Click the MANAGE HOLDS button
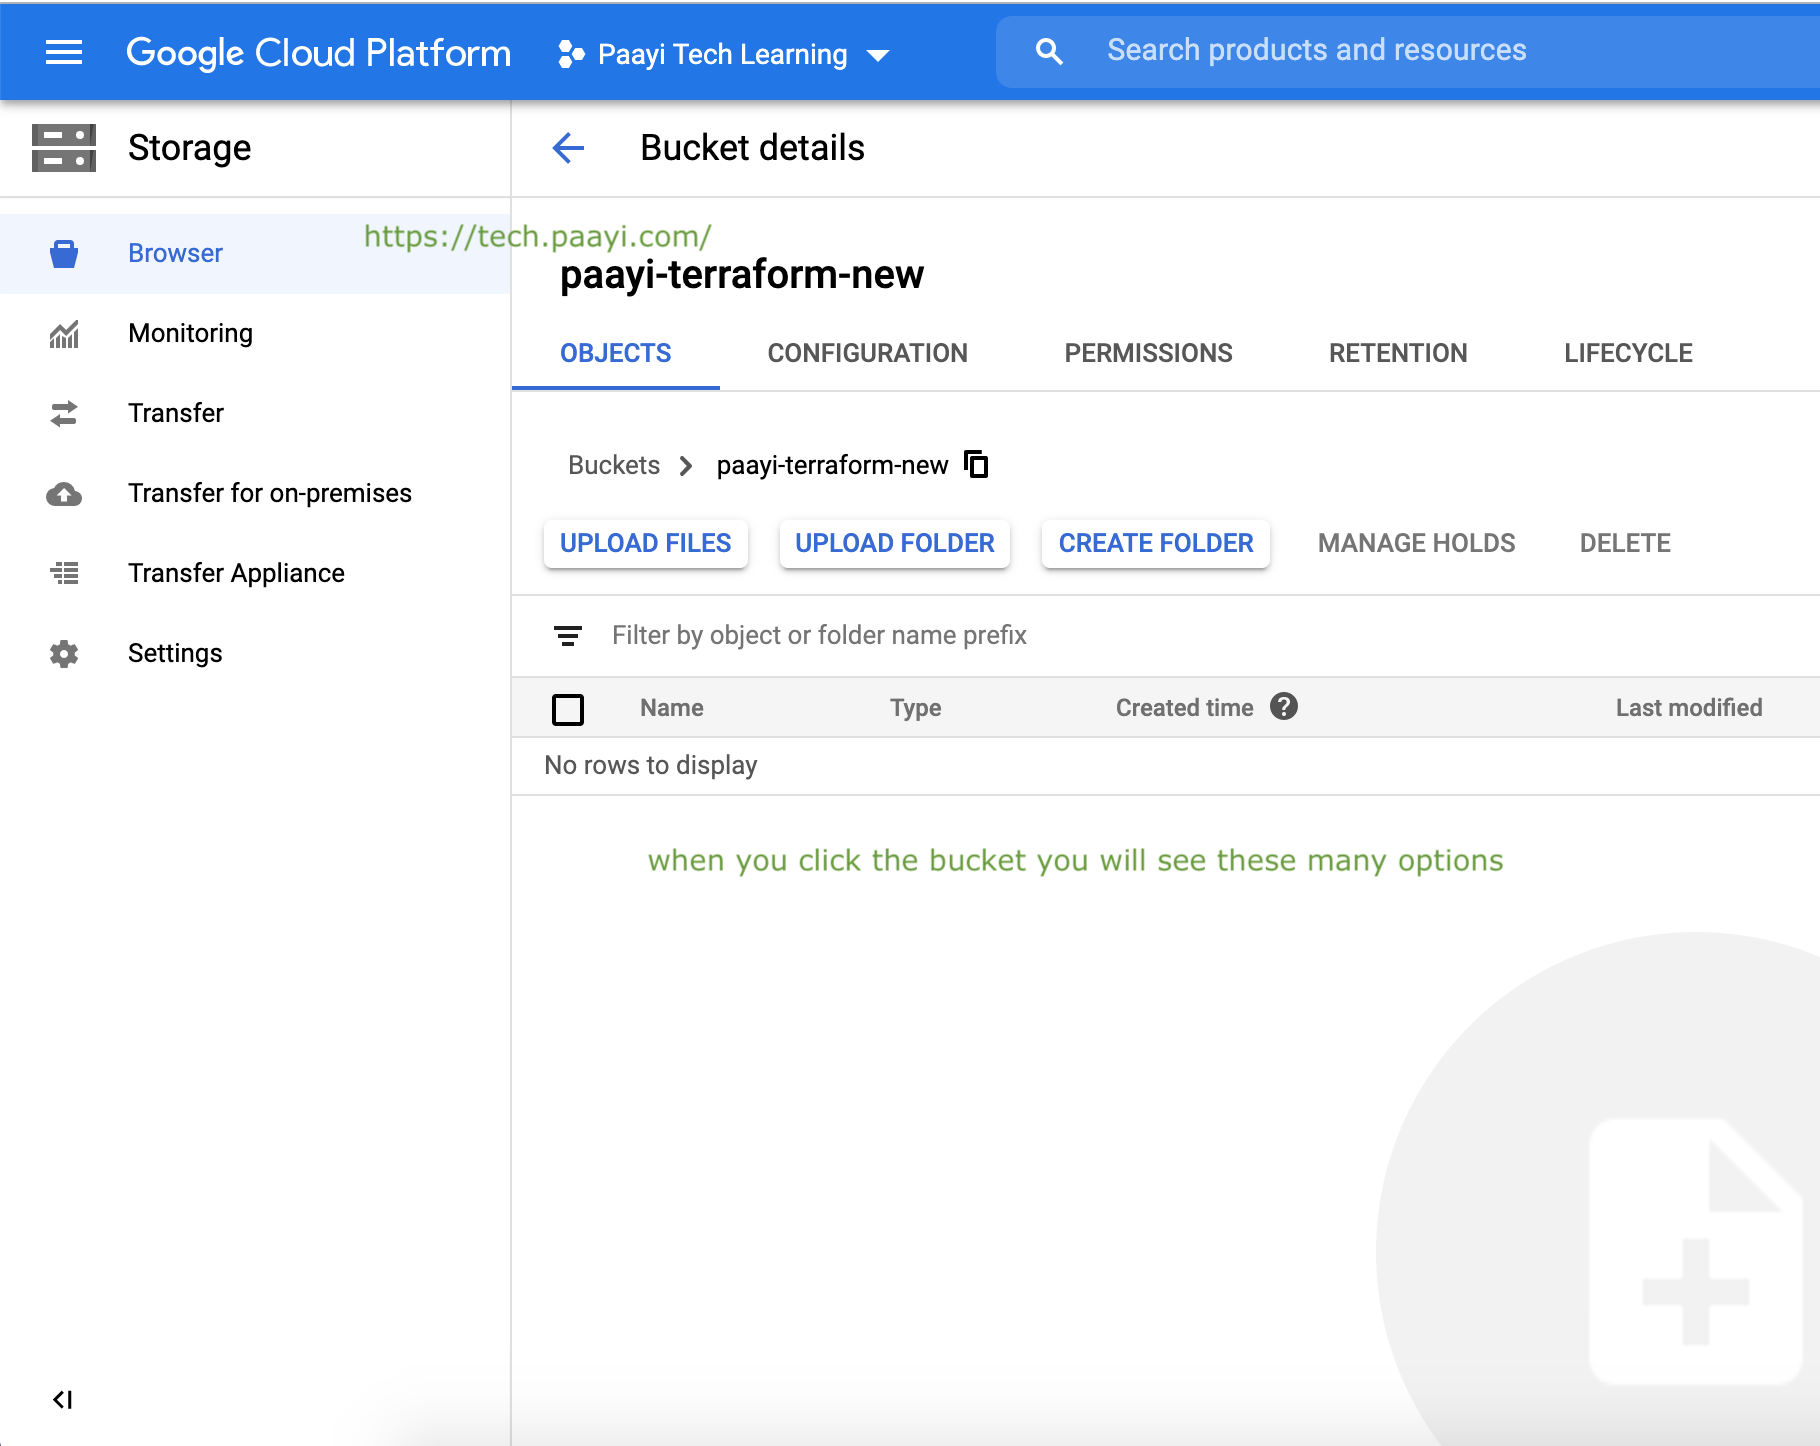This screenshot has height=1446, width=1820. tap(1417, 543)
